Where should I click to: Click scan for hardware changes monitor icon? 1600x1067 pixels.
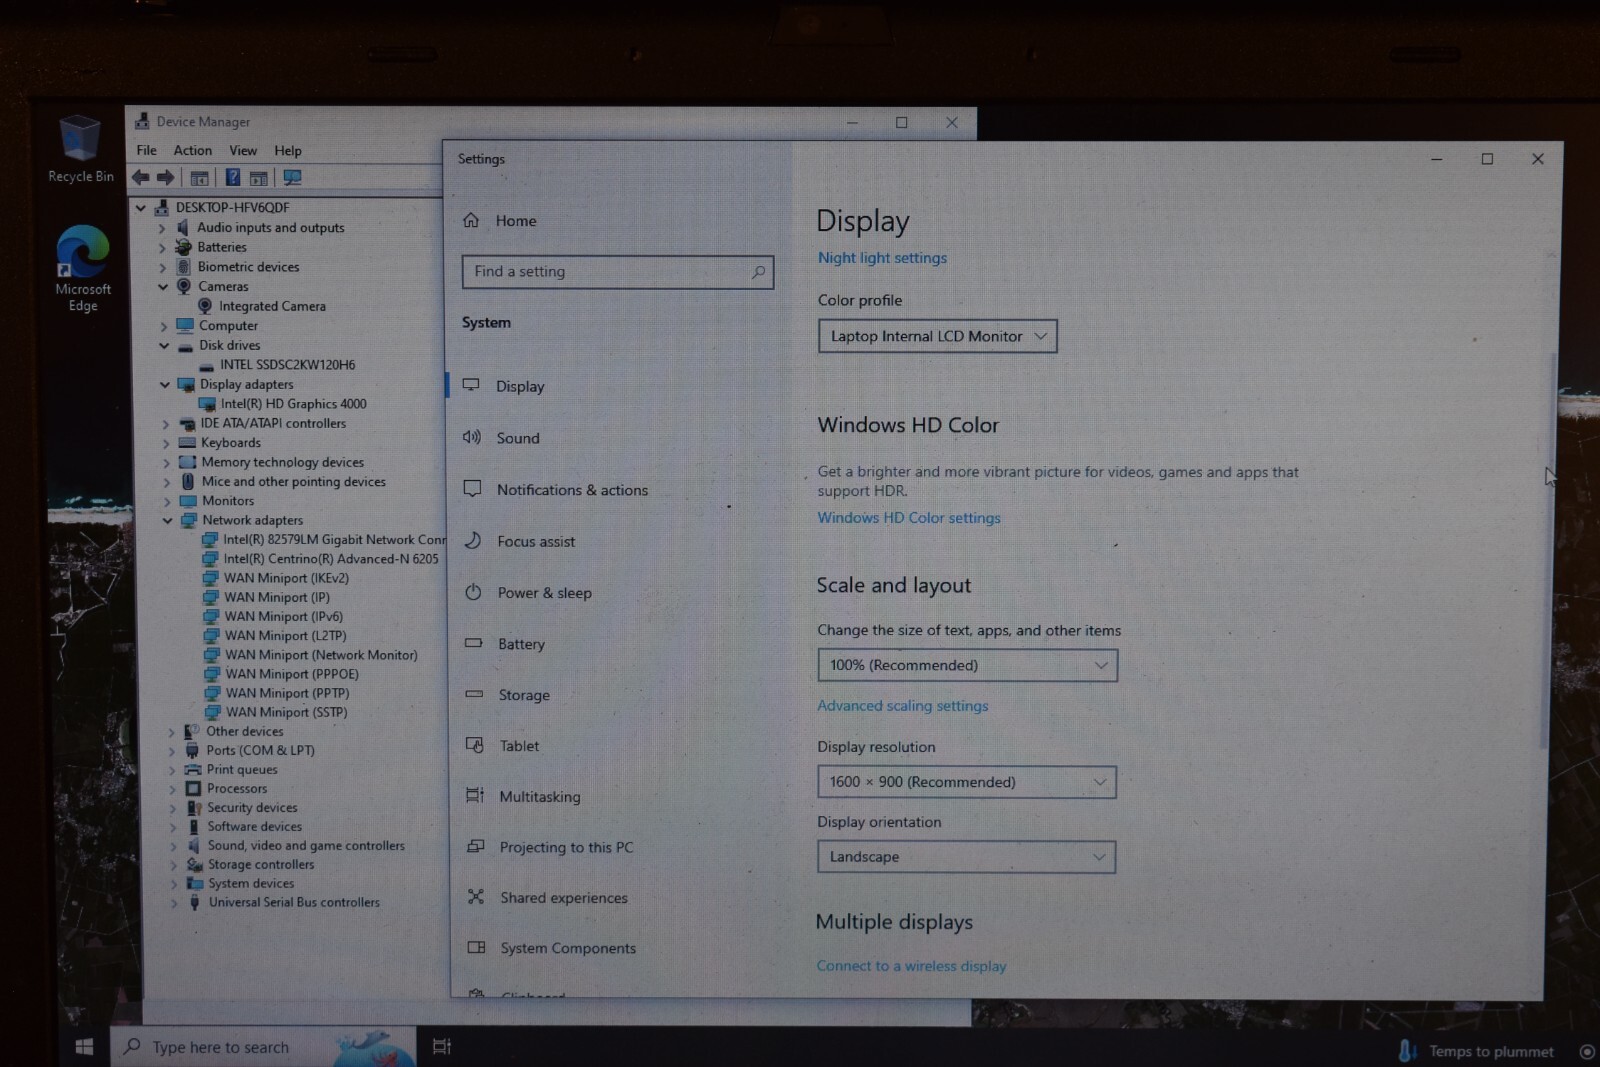click(292, 177)
